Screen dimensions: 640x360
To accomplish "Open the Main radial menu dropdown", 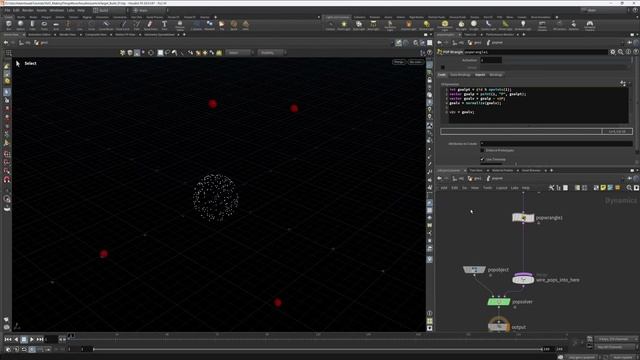I will [149, 10].
